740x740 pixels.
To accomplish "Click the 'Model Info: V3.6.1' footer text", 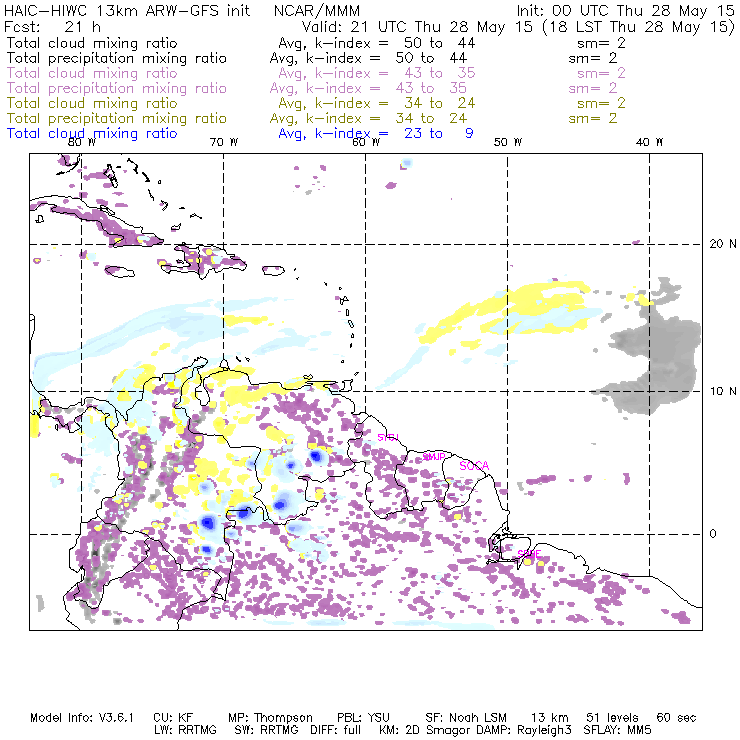I will tap(78, 718).
